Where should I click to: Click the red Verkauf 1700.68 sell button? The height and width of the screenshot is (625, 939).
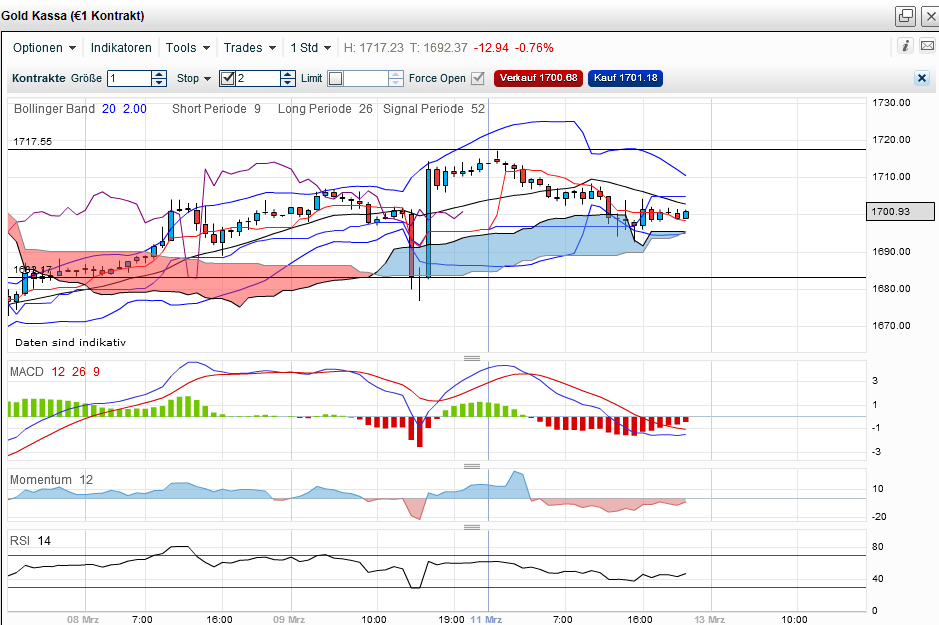[x=538, y=77]
